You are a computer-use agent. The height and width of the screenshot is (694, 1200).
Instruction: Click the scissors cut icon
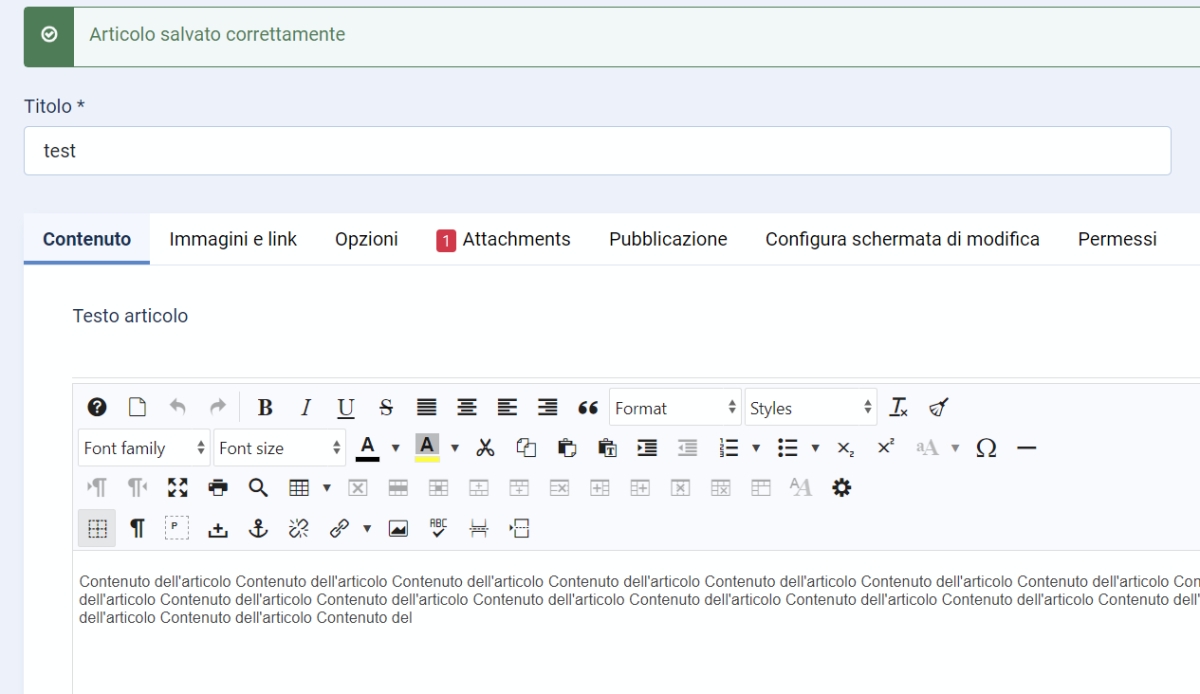[x=486, y=448]
